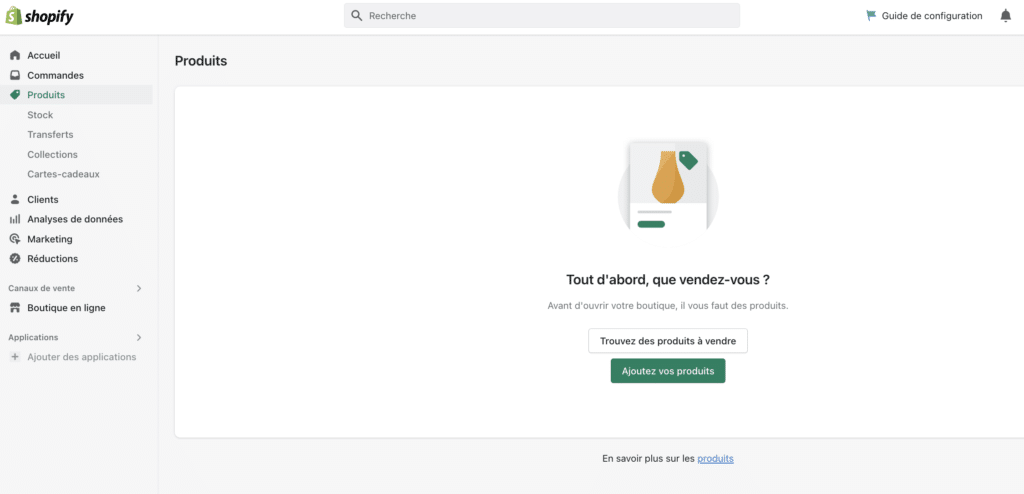
Task: Open Cartes-cadeaux in the sidebar
Action: click(63, 174)
